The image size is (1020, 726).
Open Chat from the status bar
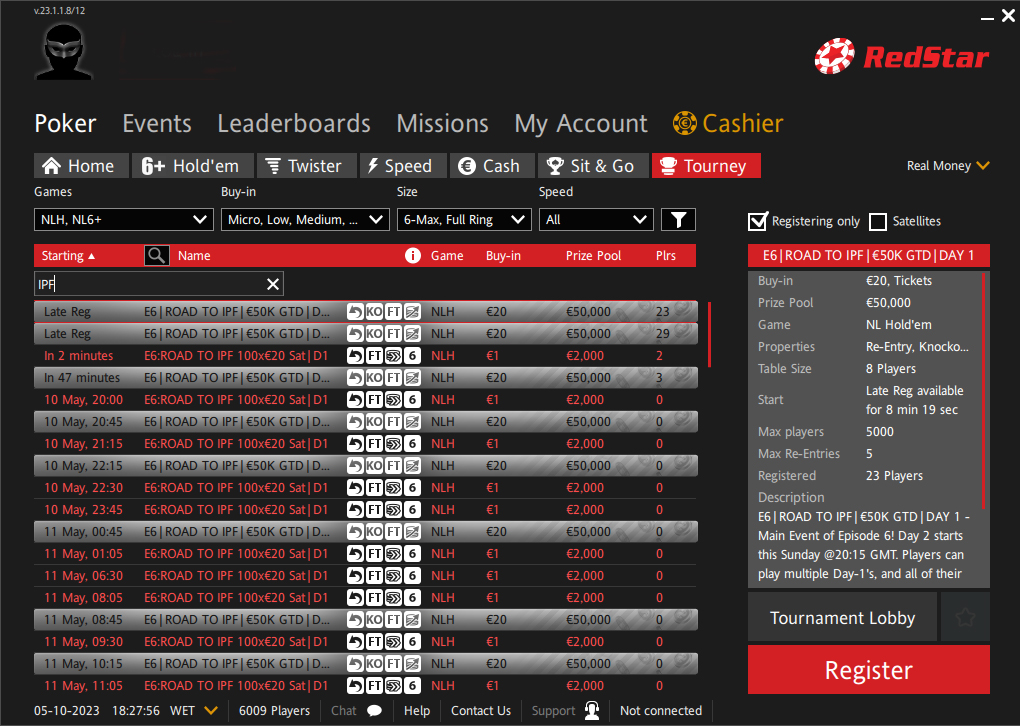pyautogui.click(x=356, y=710)
